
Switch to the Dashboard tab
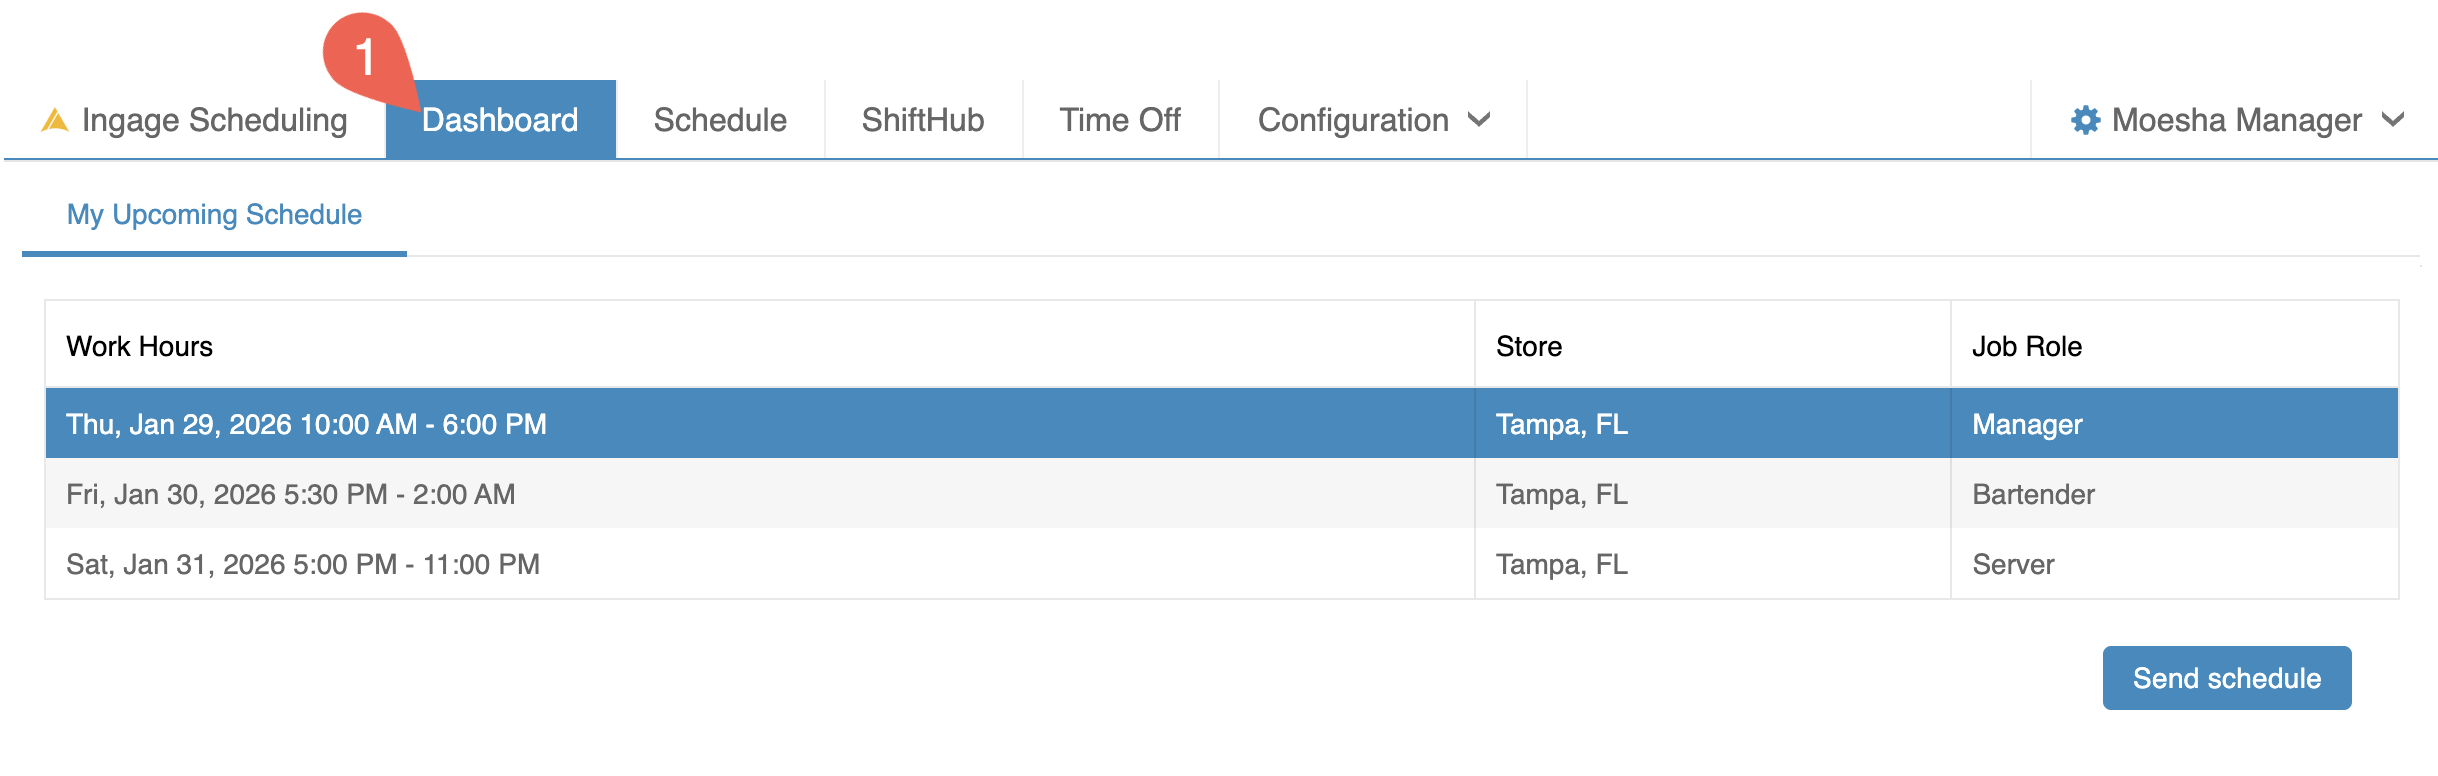[x=500, y=120]
